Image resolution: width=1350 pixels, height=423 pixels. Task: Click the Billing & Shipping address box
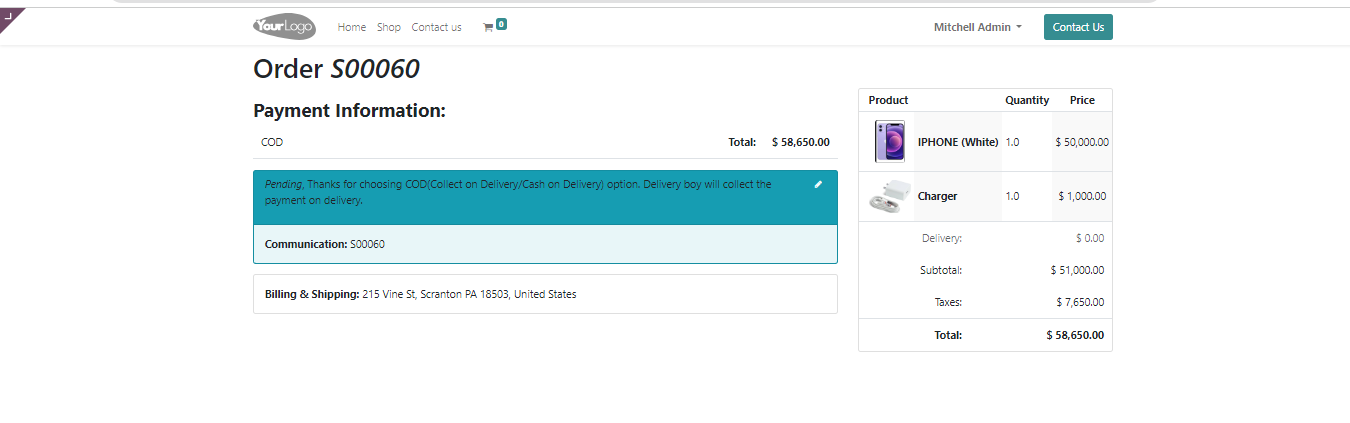[x=545, y=294]
